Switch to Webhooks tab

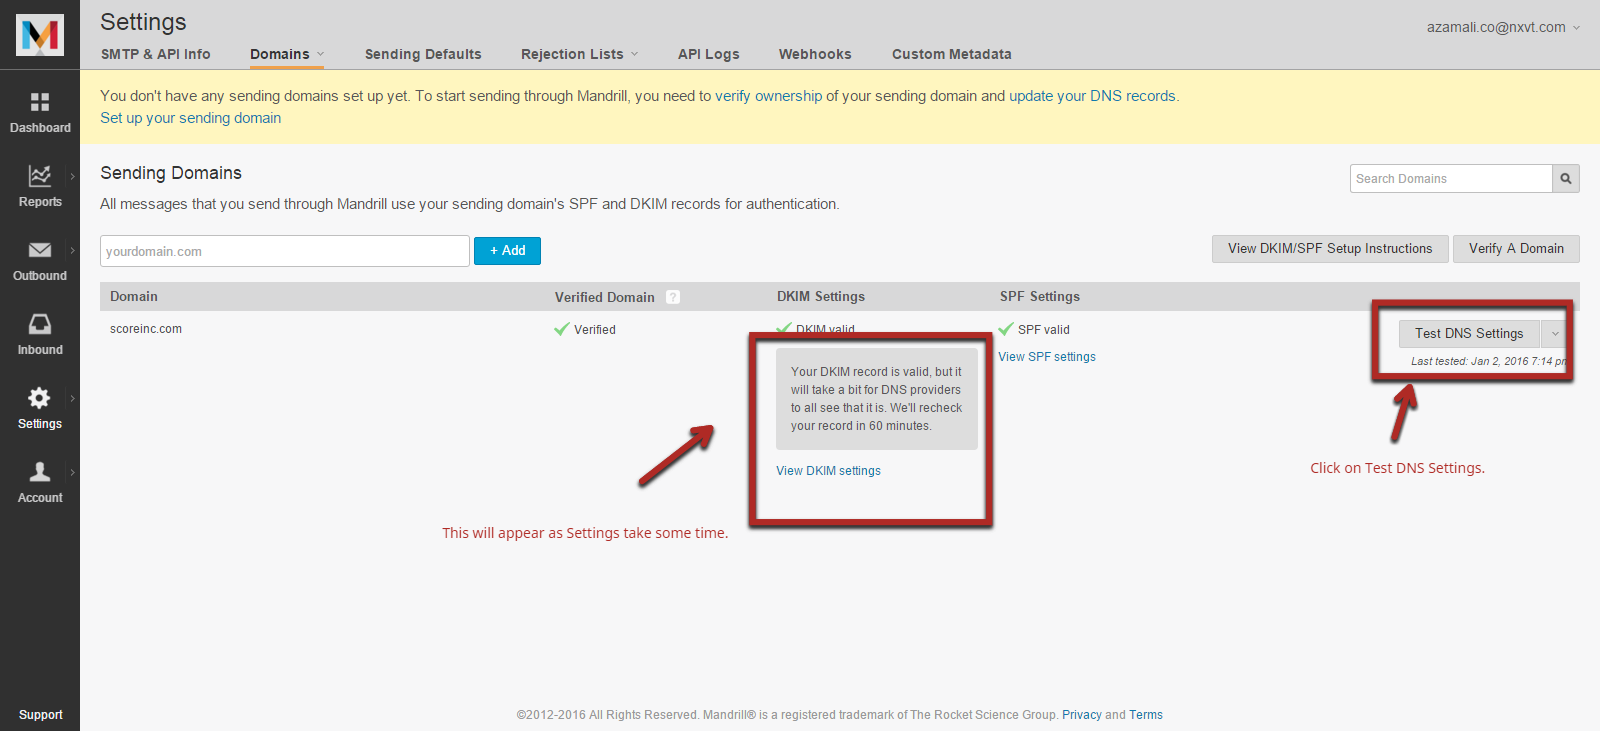(815, 54)
